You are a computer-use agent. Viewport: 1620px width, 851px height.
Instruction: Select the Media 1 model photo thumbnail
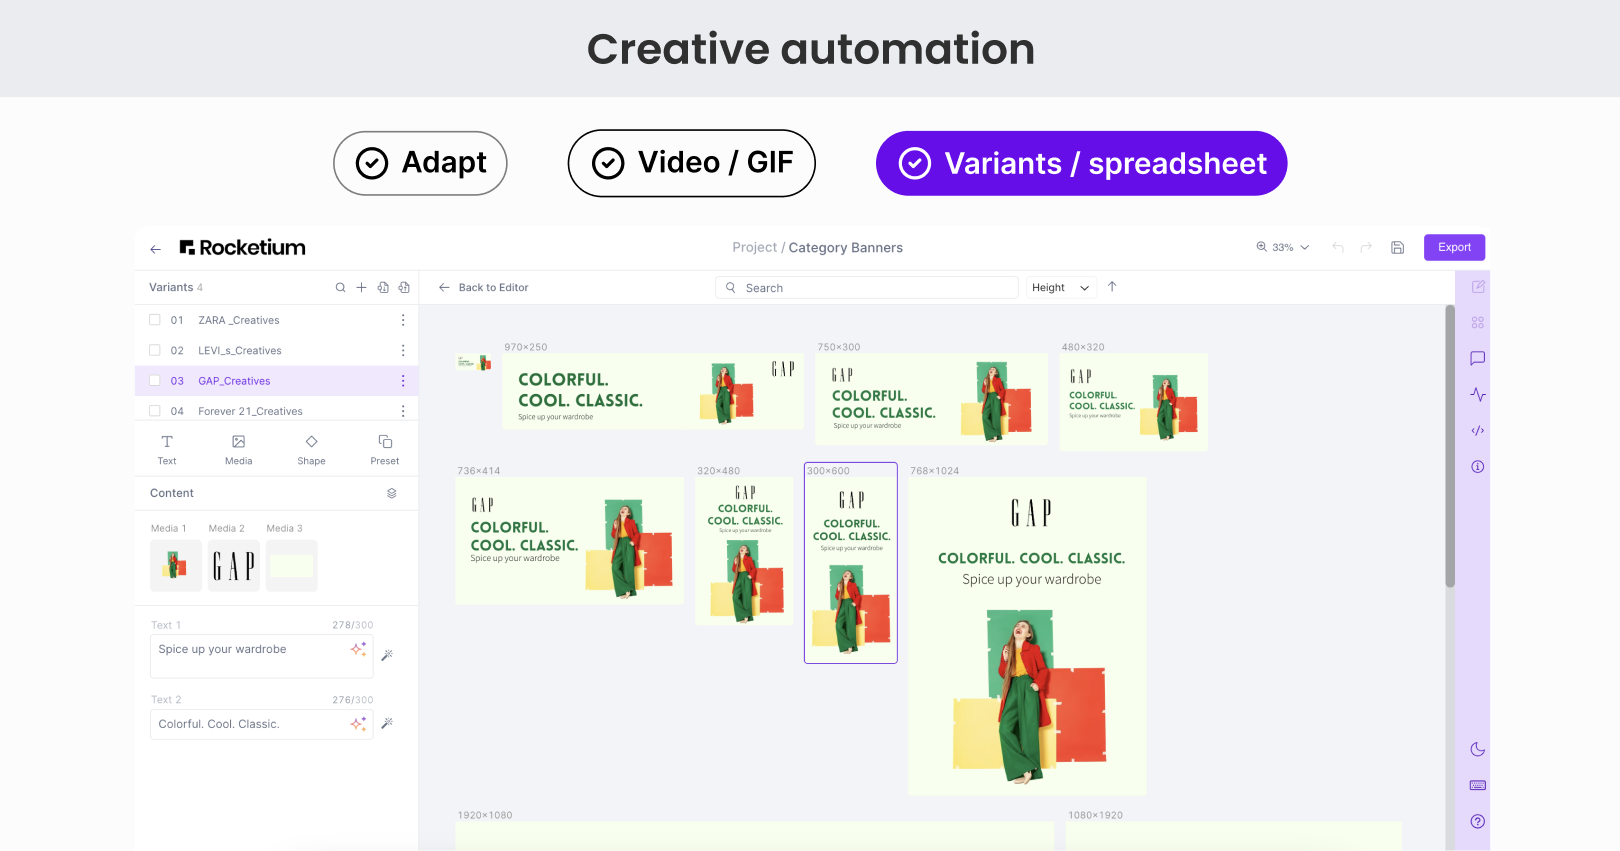[176, 566]
